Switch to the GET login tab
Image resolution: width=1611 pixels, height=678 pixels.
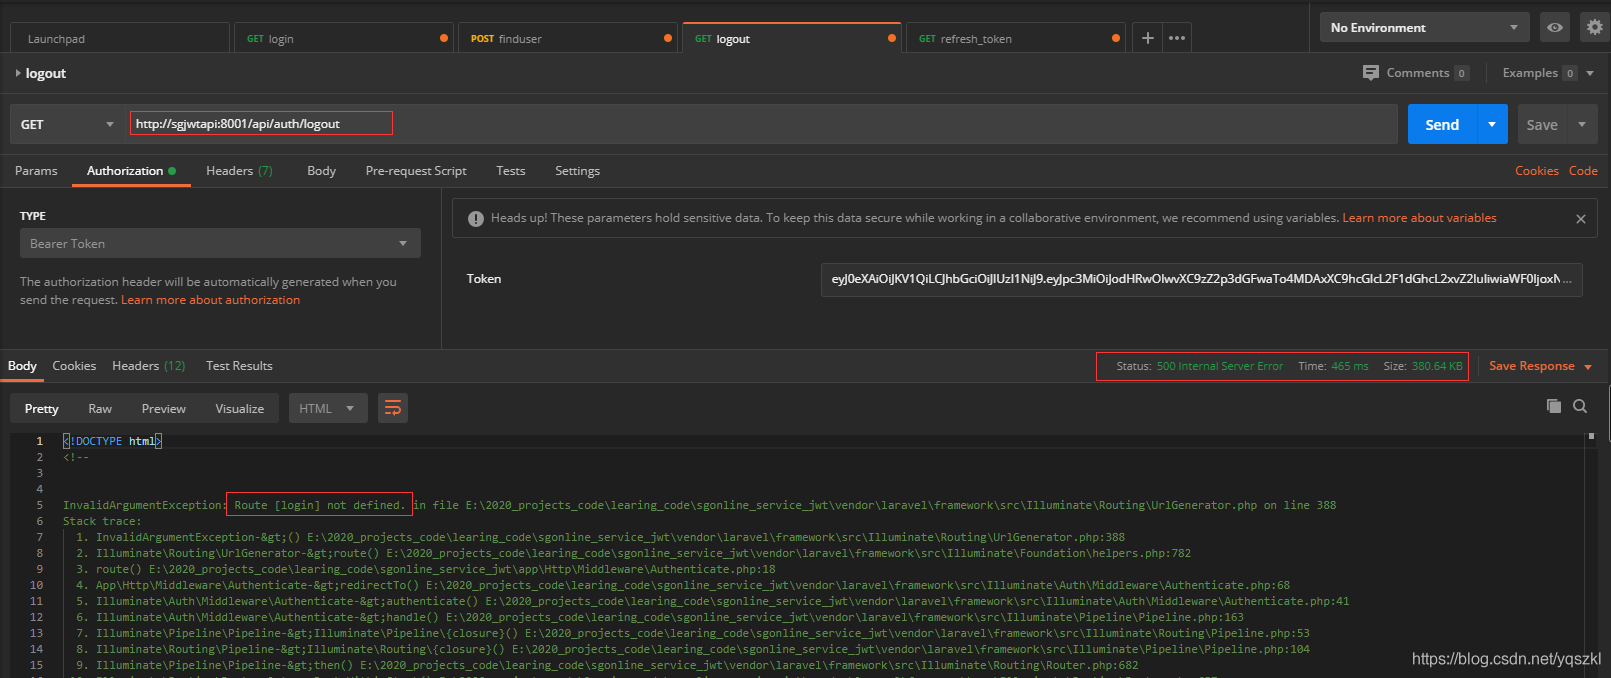pyautogui.click(x=345, y=38)
